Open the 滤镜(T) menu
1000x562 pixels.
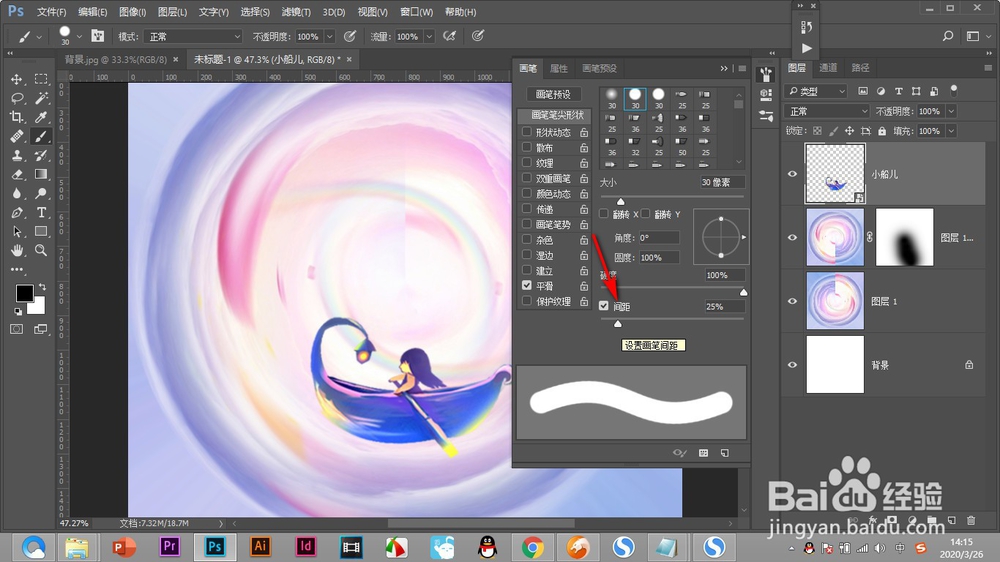pos(297,12)
